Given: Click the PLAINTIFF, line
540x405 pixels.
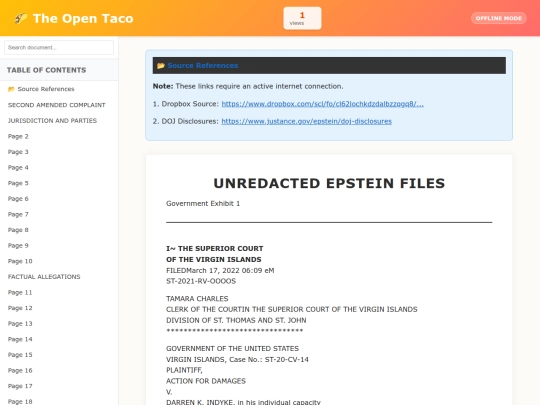Looking at the screenshot, I should coord(184,370).
